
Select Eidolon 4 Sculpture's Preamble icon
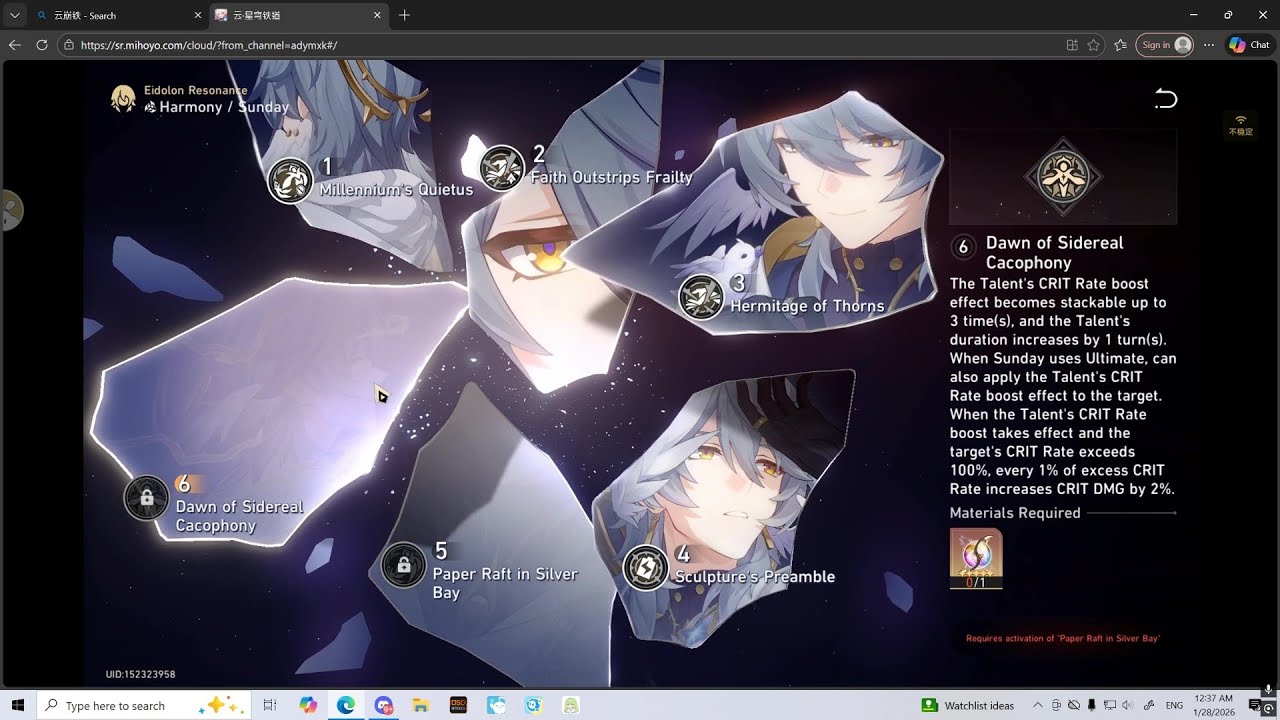(x=645, y=568)
